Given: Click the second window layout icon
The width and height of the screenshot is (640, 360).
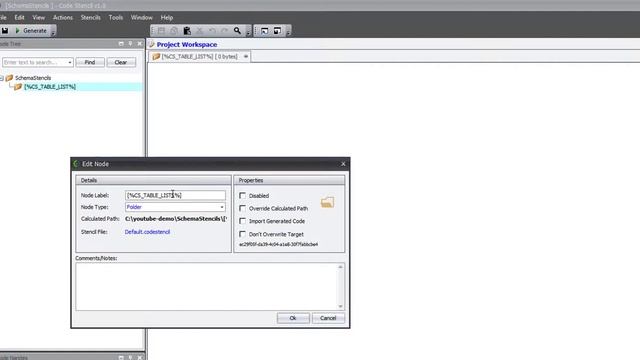Looking at the screenshot, I should click(277, 31).
